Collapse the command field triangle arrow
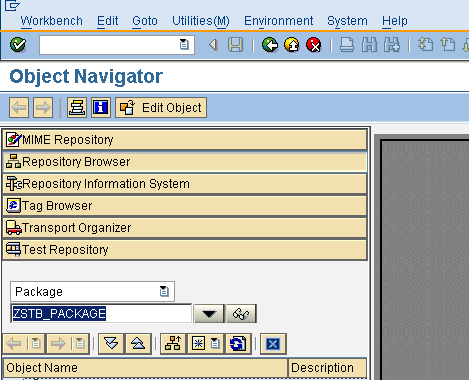This screenshot has height=380, width=469. [x=213, y=45]
